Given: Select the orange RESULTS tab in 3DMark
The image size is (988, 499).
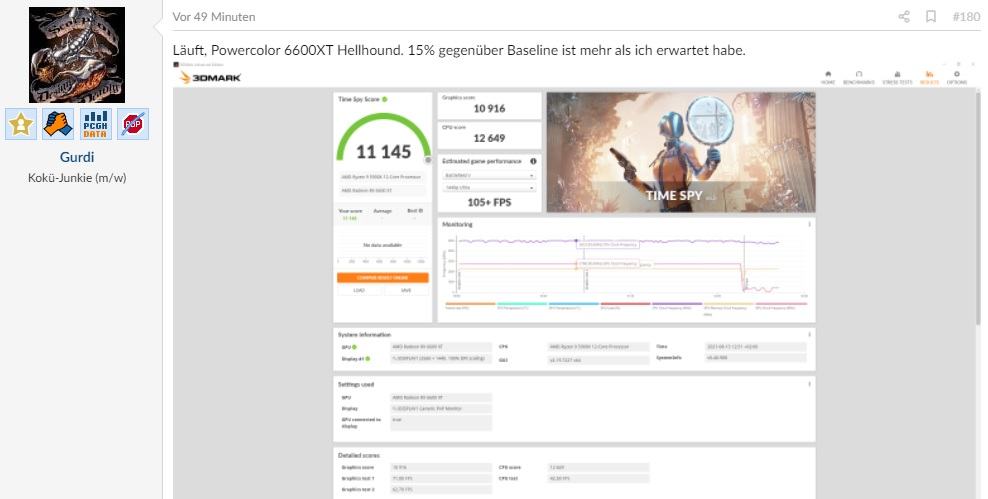Looking at the screenshot, I should point(929,77).
